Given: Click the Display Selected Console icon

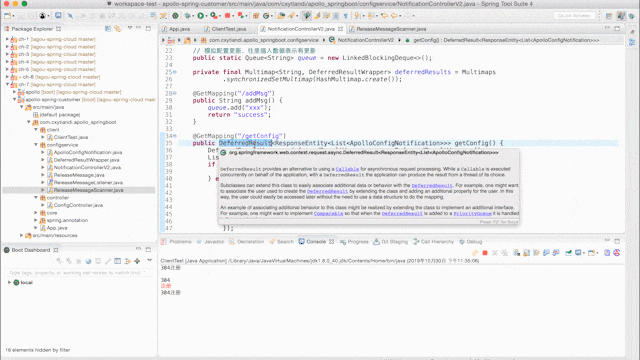Looking at the screenshot, I should point(578,253).
